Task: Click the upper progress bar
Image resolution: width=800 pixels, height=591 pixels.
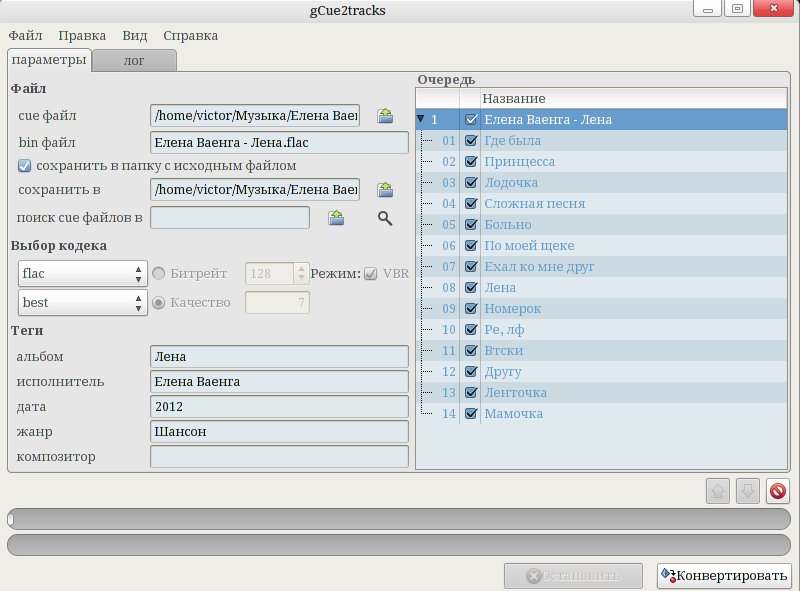Action: (399, 519)
